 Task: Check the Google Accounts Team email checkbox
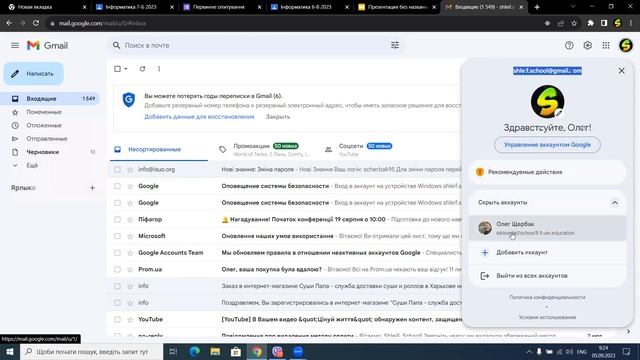click(x=118, y=253)
